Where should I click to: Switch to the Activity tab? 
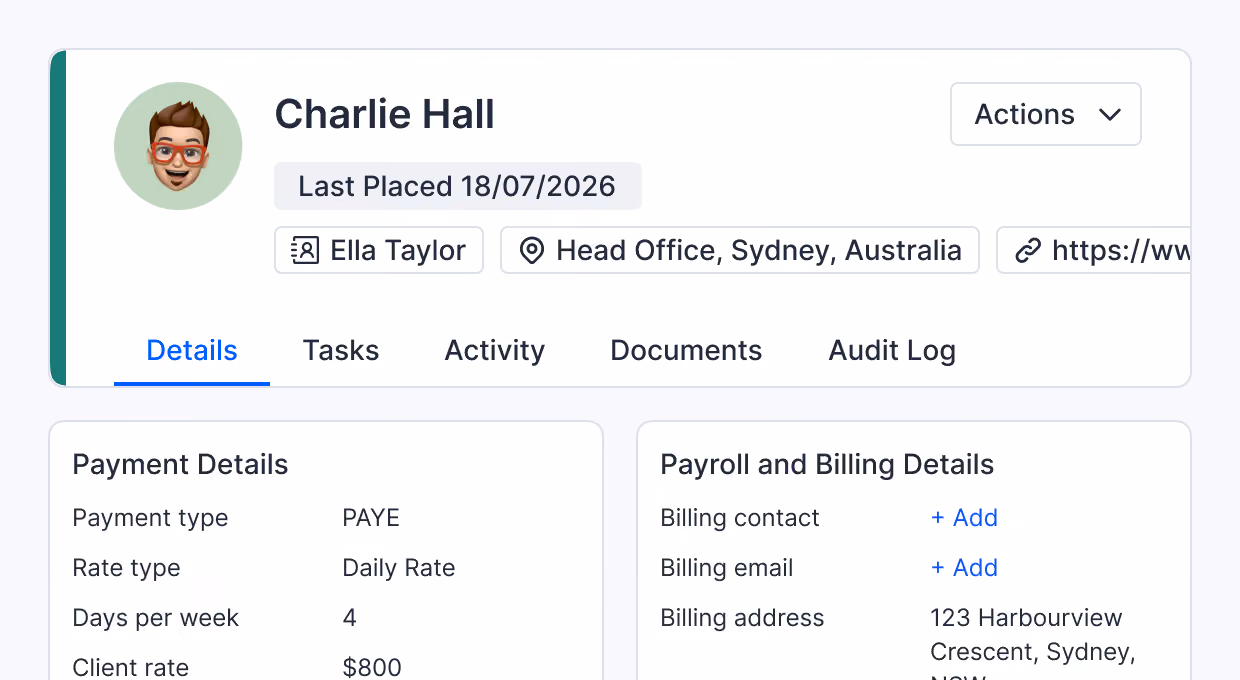click(495, 351)
